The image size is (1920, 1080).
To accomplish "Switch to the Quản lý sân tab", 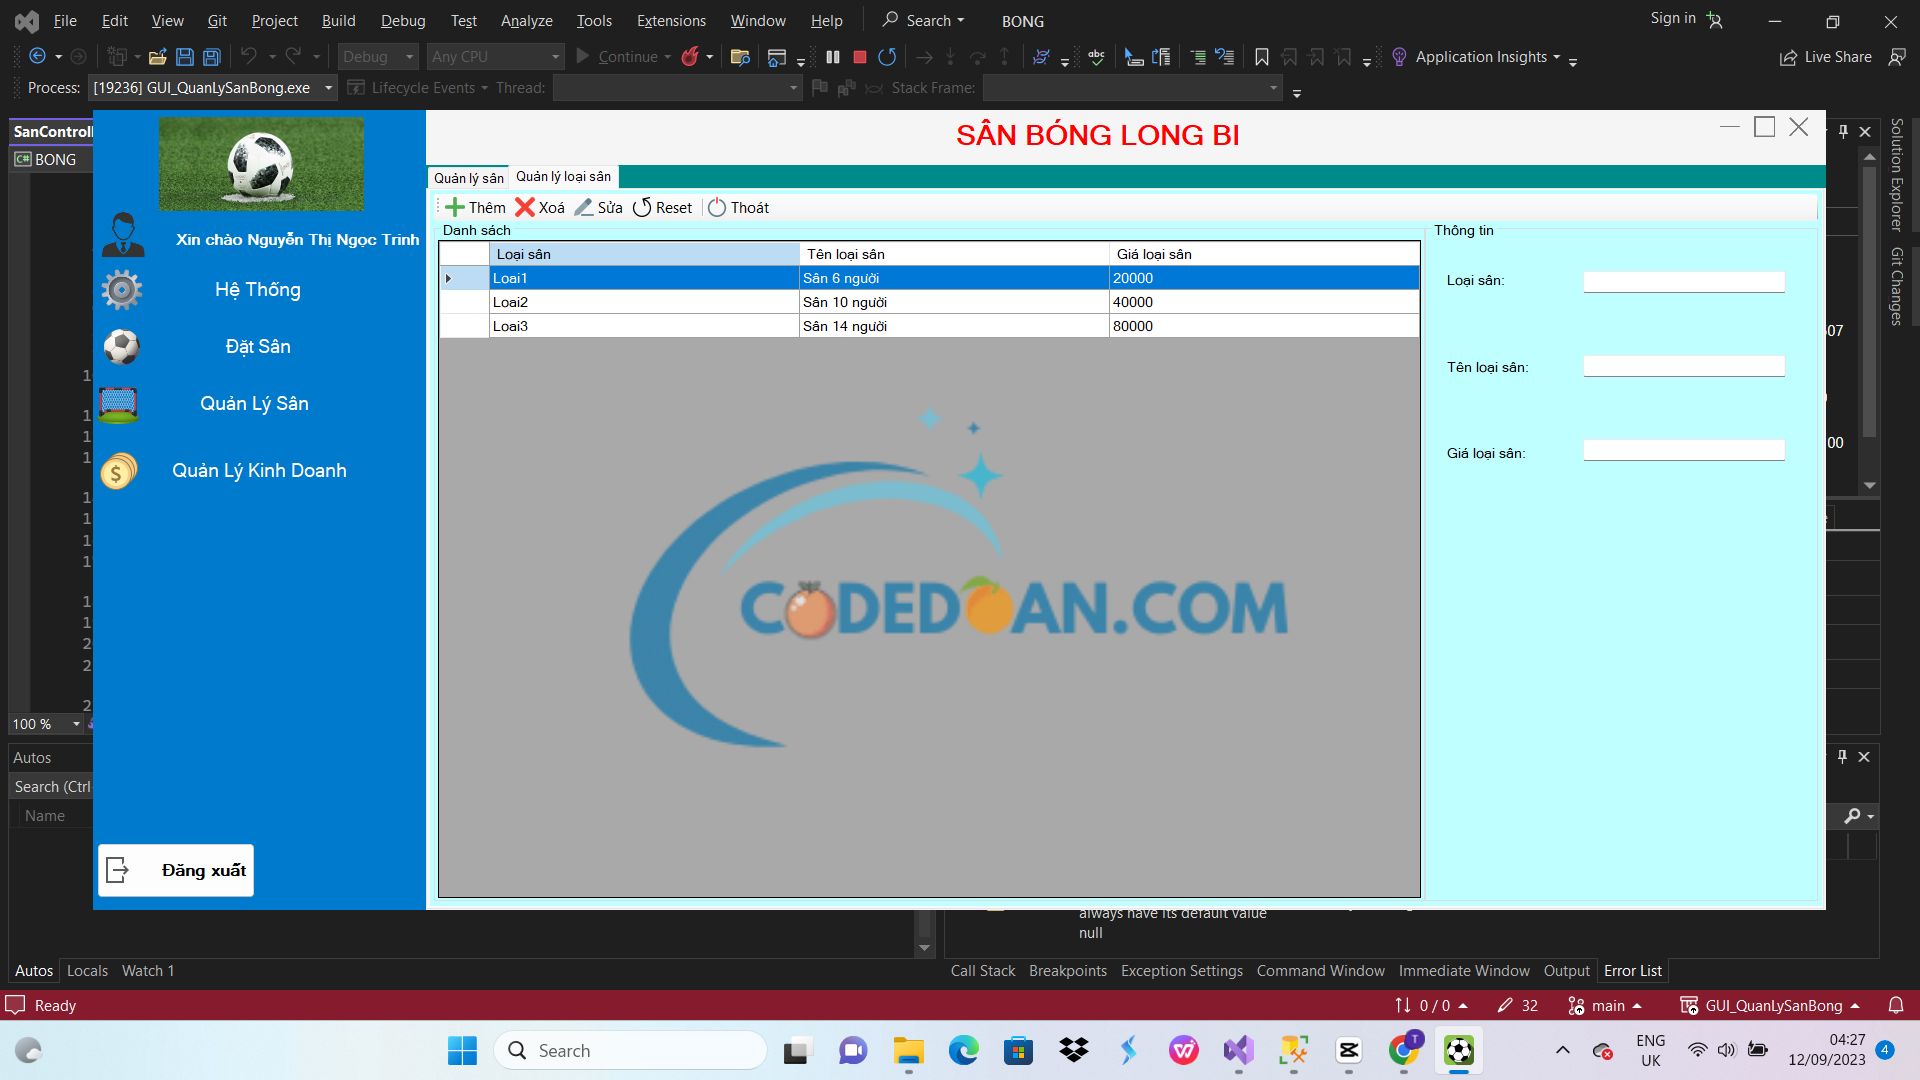I will coord(468,178).
